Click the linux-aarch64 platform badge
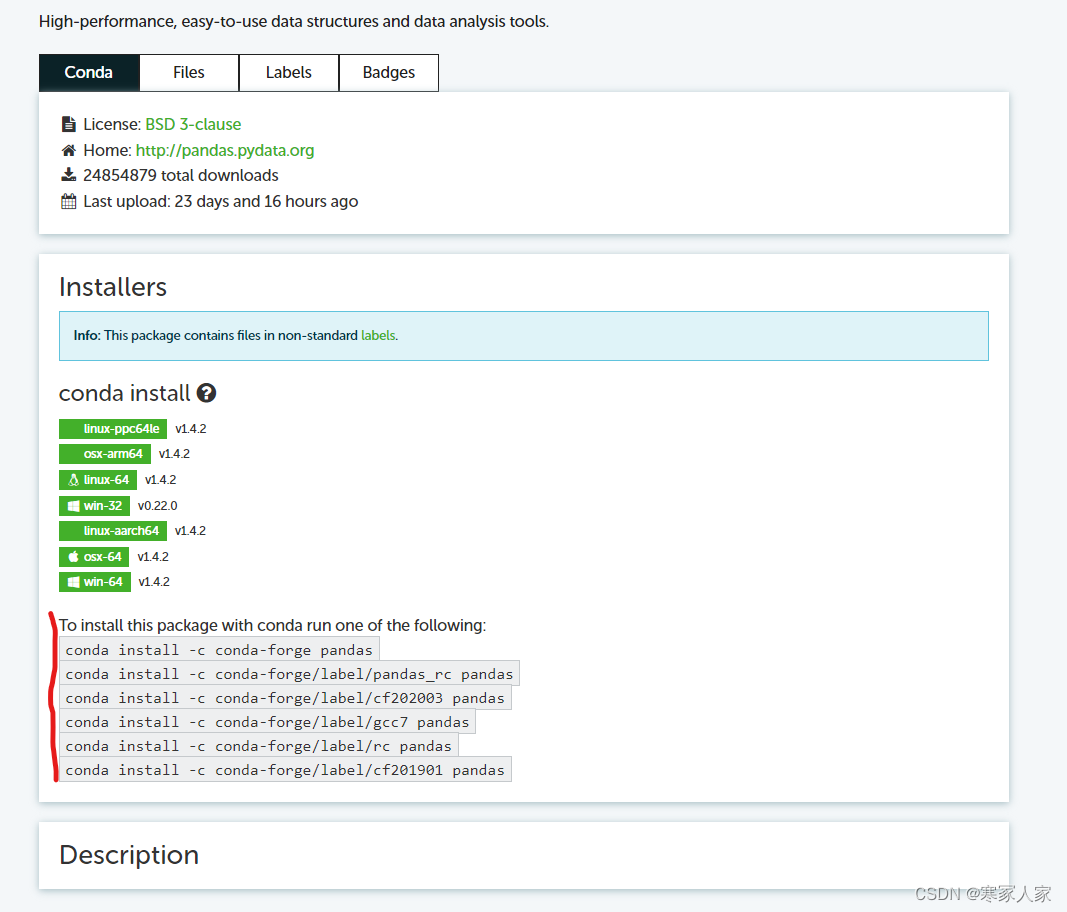The height and width of the screenshot is (912, 1067). click(113, 531)
